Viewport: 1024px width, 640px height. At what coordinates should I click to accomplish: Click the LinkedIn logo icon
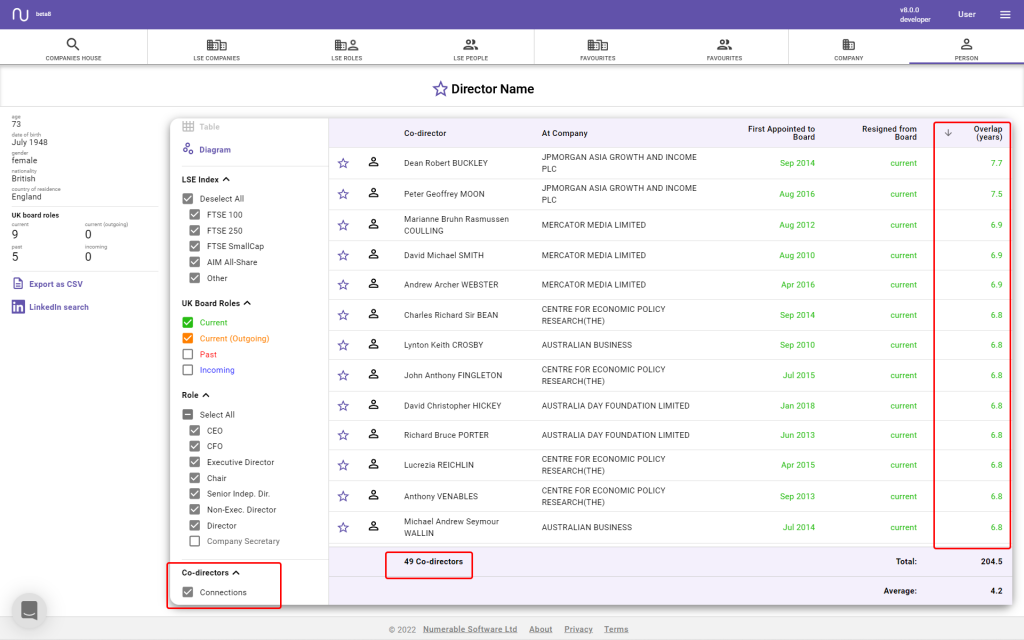pyautogui.click(x=18, y=307)
